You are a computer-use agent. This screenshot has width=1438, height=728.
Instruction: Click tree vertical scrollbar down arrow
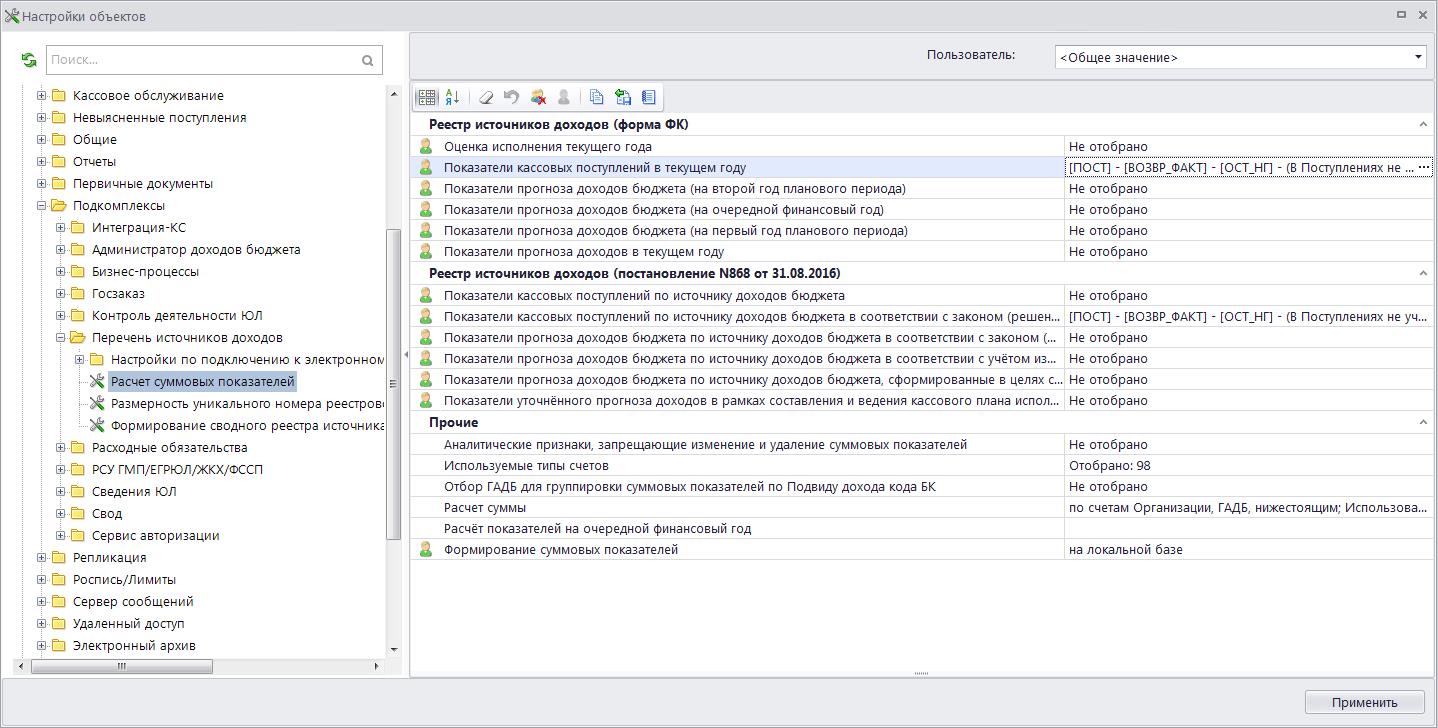click(x=393, y=650)
